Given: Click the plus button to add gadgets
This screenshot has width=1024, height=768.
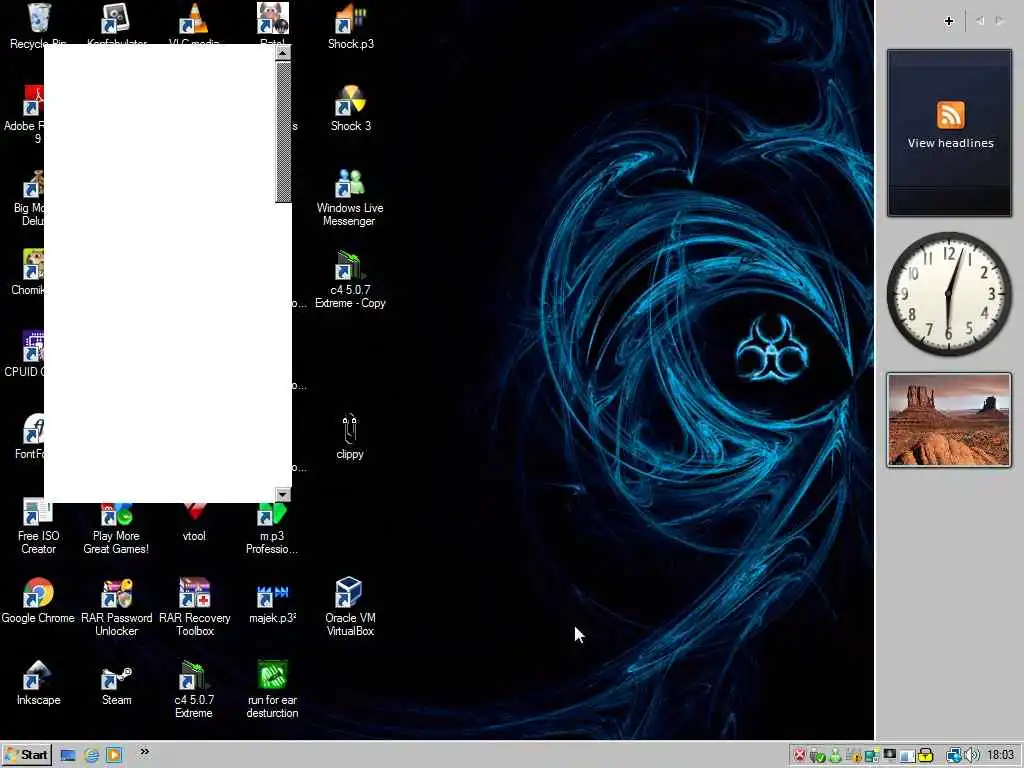Looking at the screenshot, I should coord(949,21).
